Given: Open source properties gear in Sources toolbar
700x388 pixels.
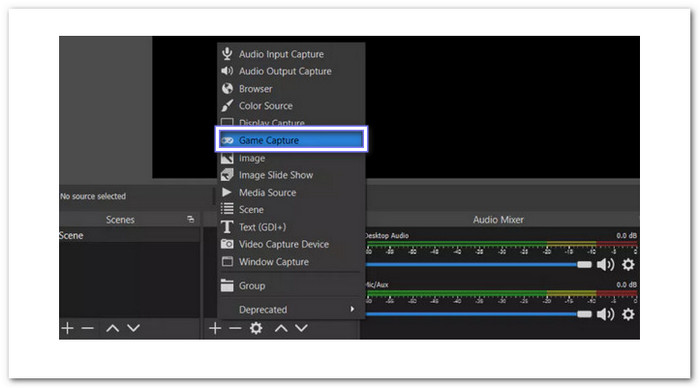Looking at the screenshot, I should [256, 328].
